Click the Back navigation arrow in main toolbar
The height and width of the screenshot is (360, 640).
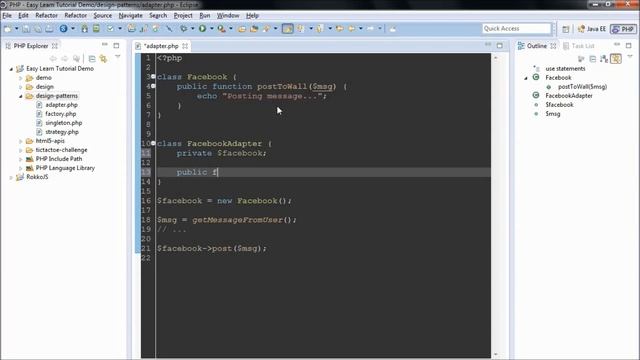[x=351, y=29]
